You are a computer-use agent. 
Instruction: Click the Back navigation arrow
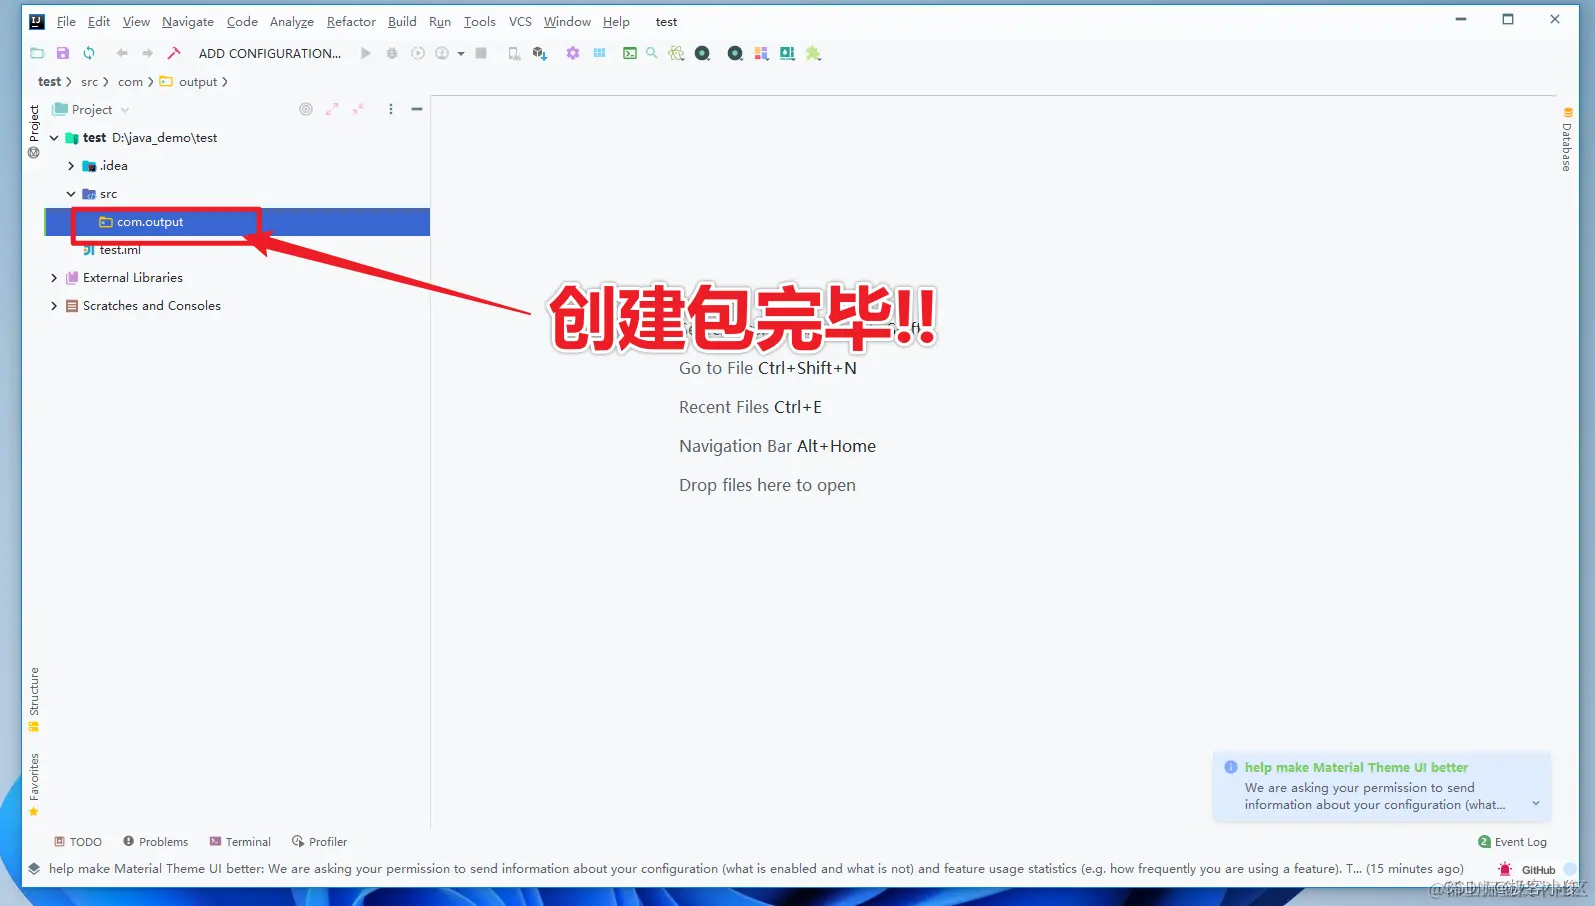click(122, 53)
